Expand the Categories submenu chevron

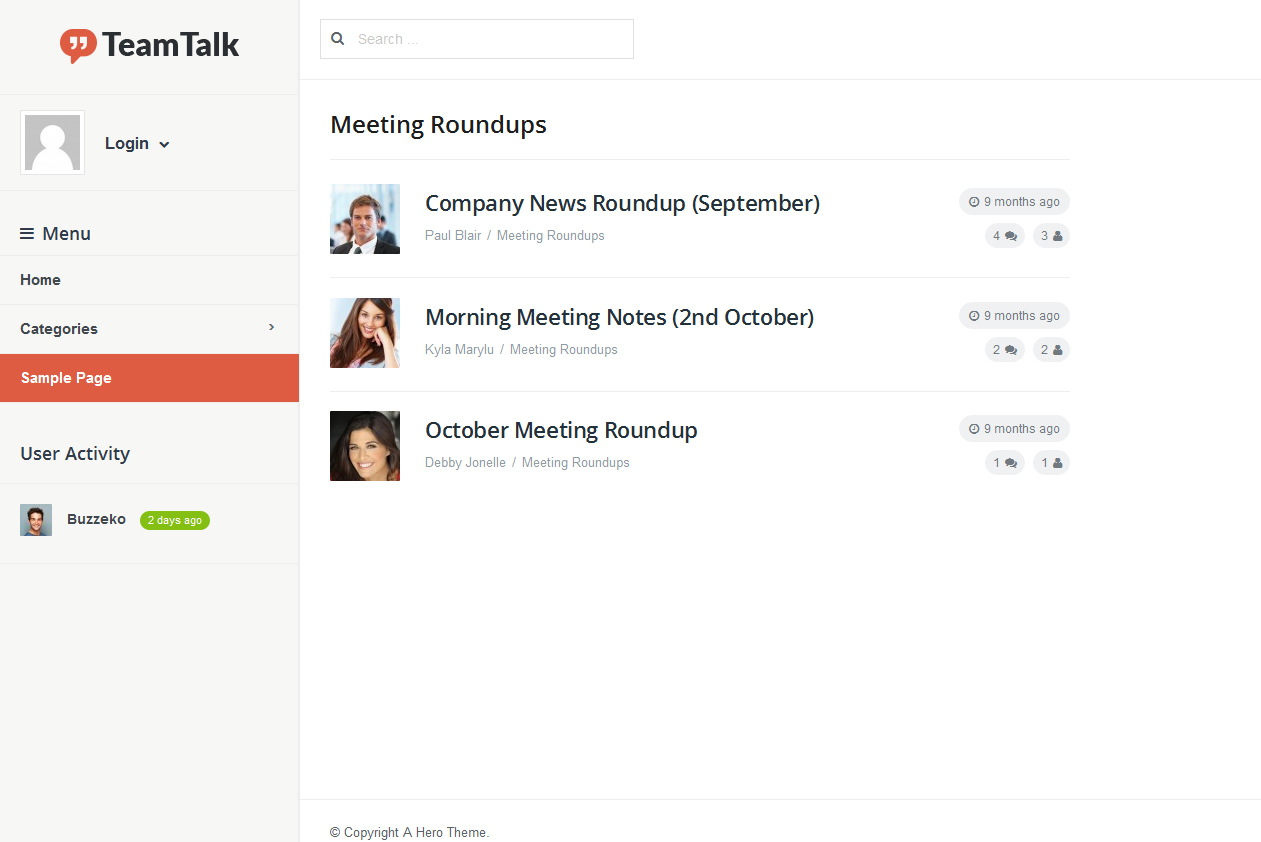(271, 327)
